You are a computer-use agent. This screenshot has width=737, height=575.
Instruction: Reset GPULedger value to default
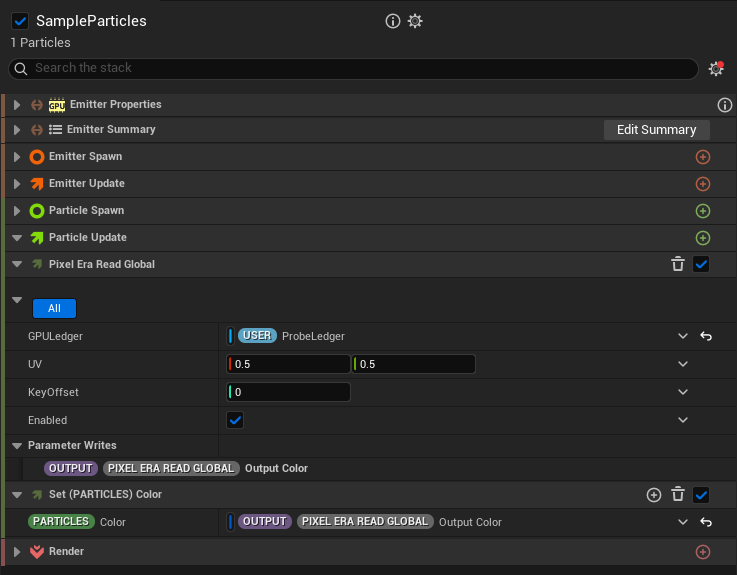[x=706, y=336]
